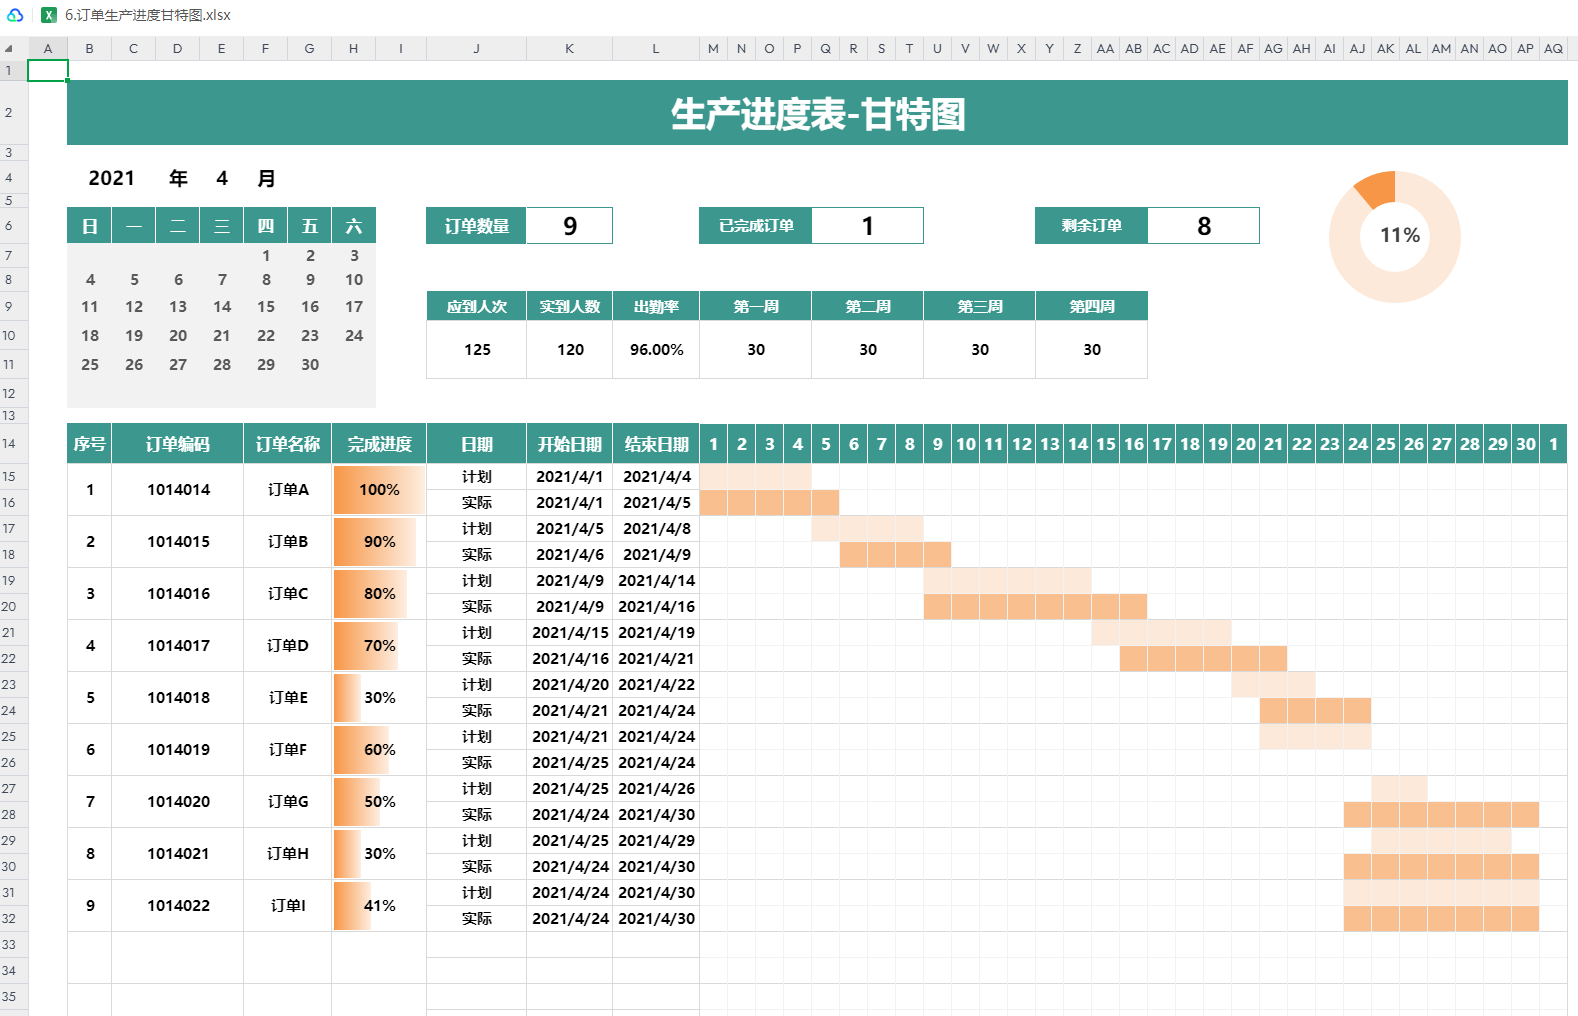Select row header 14
Screen dimensions: 1578x1016
[9, 443]
